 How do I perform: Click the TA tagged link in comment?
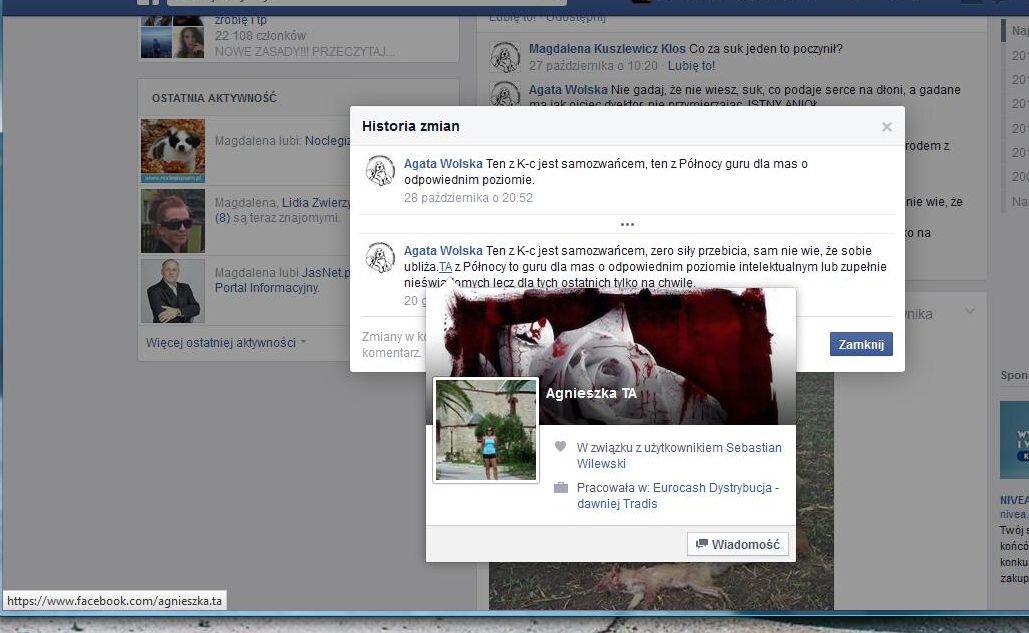[x=446, y=267]
